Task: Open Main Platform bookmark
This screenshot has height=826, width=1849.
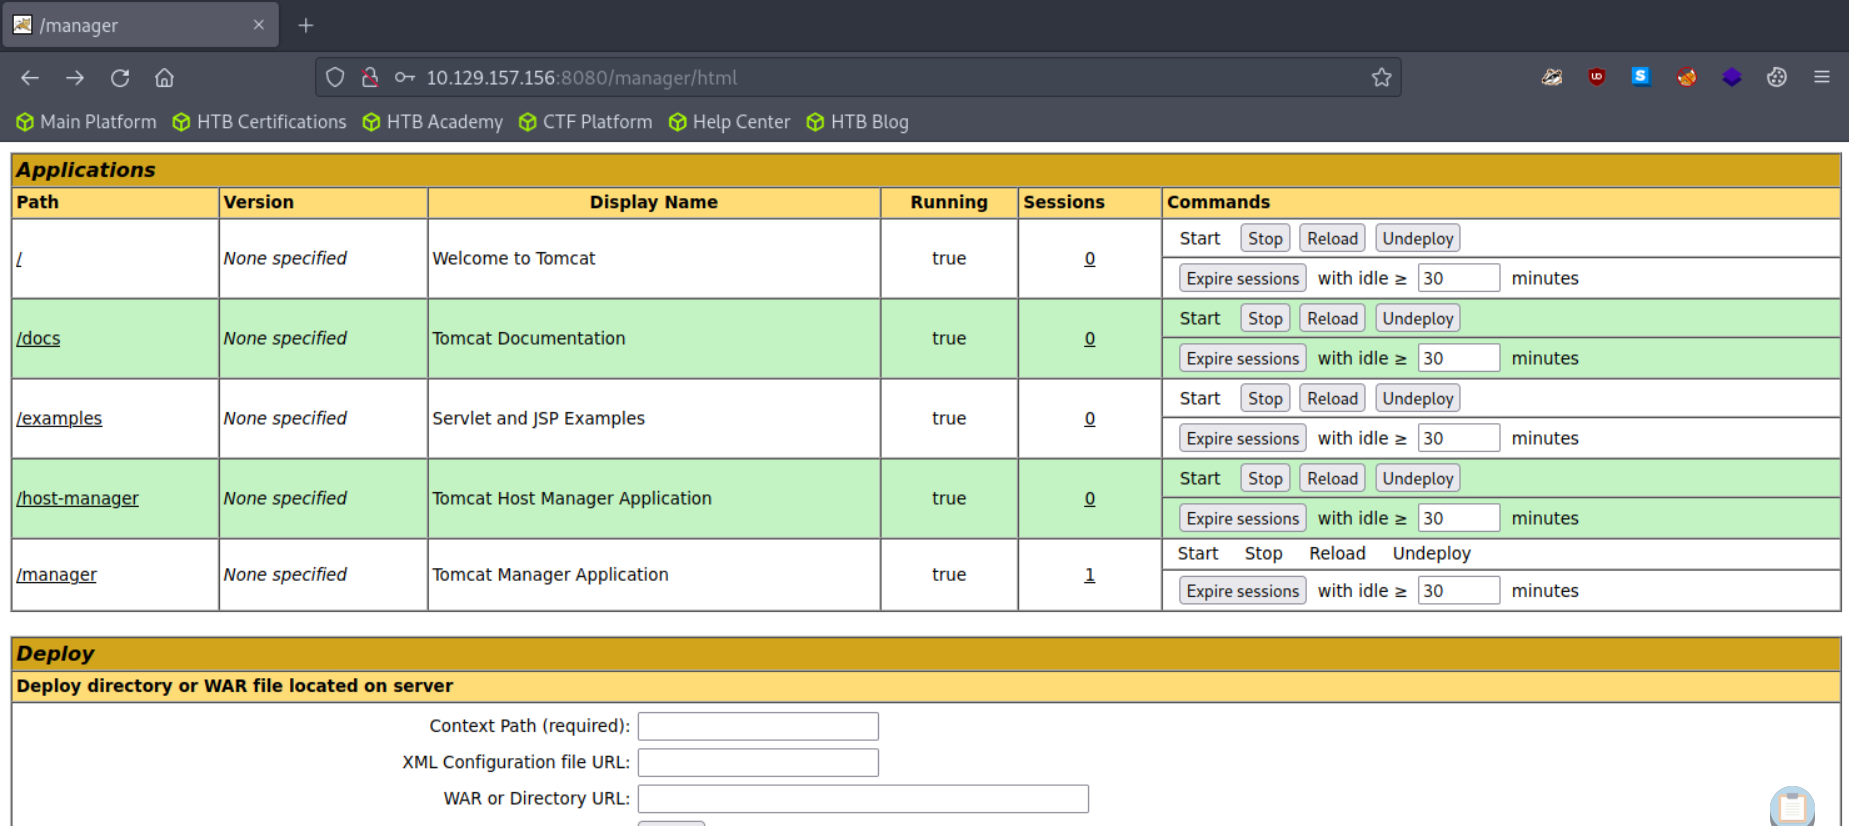Action: 86,122
